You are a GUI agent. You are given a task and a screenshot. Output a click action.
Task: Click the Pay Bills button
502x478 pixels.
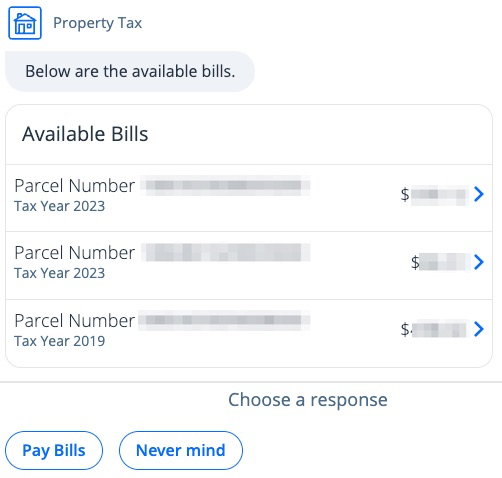point(54,450)
